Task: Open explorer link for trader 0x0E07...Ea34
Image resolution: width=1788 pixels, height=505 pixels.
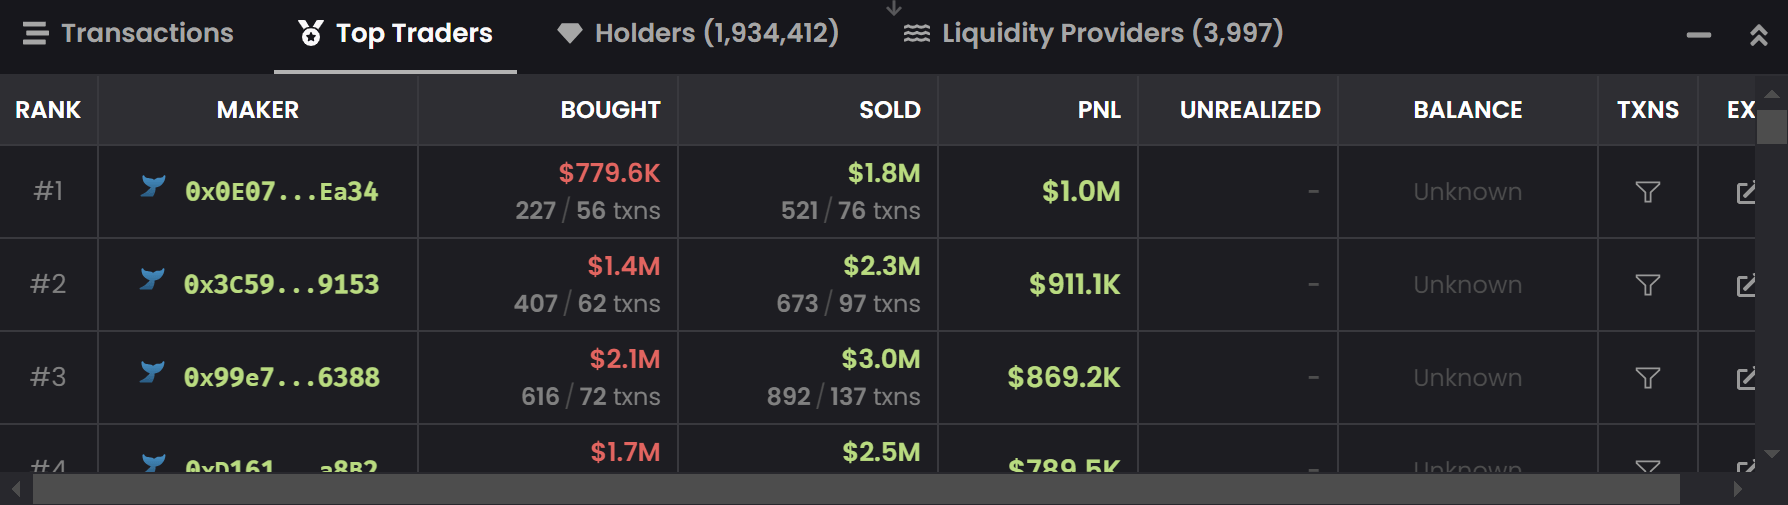Action: 1745,192
